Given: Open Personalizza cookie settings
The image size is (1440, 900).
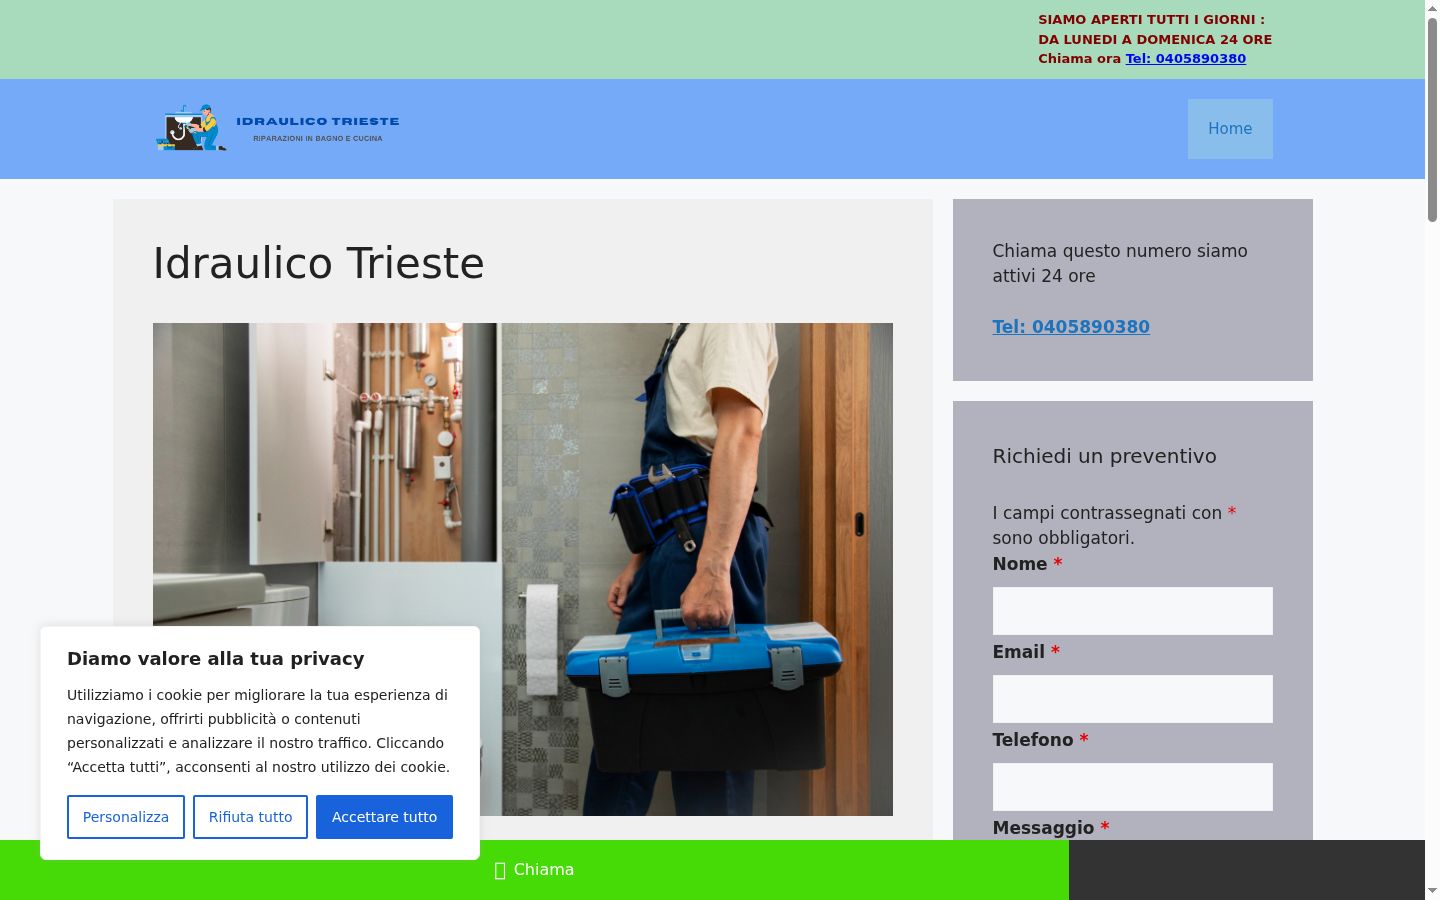Looking at the screenshot, I should (x=126, y=817).
